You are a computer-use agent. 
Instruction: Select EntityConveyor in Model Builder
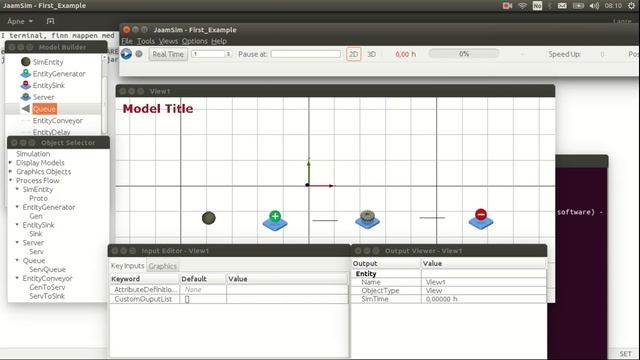pos(58,121)
